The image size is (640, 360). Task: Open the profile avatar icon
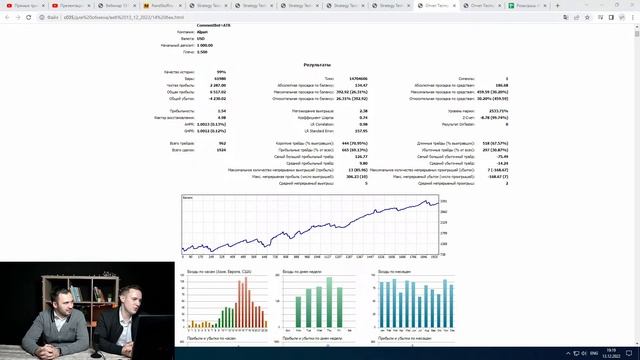click(622, 18)
